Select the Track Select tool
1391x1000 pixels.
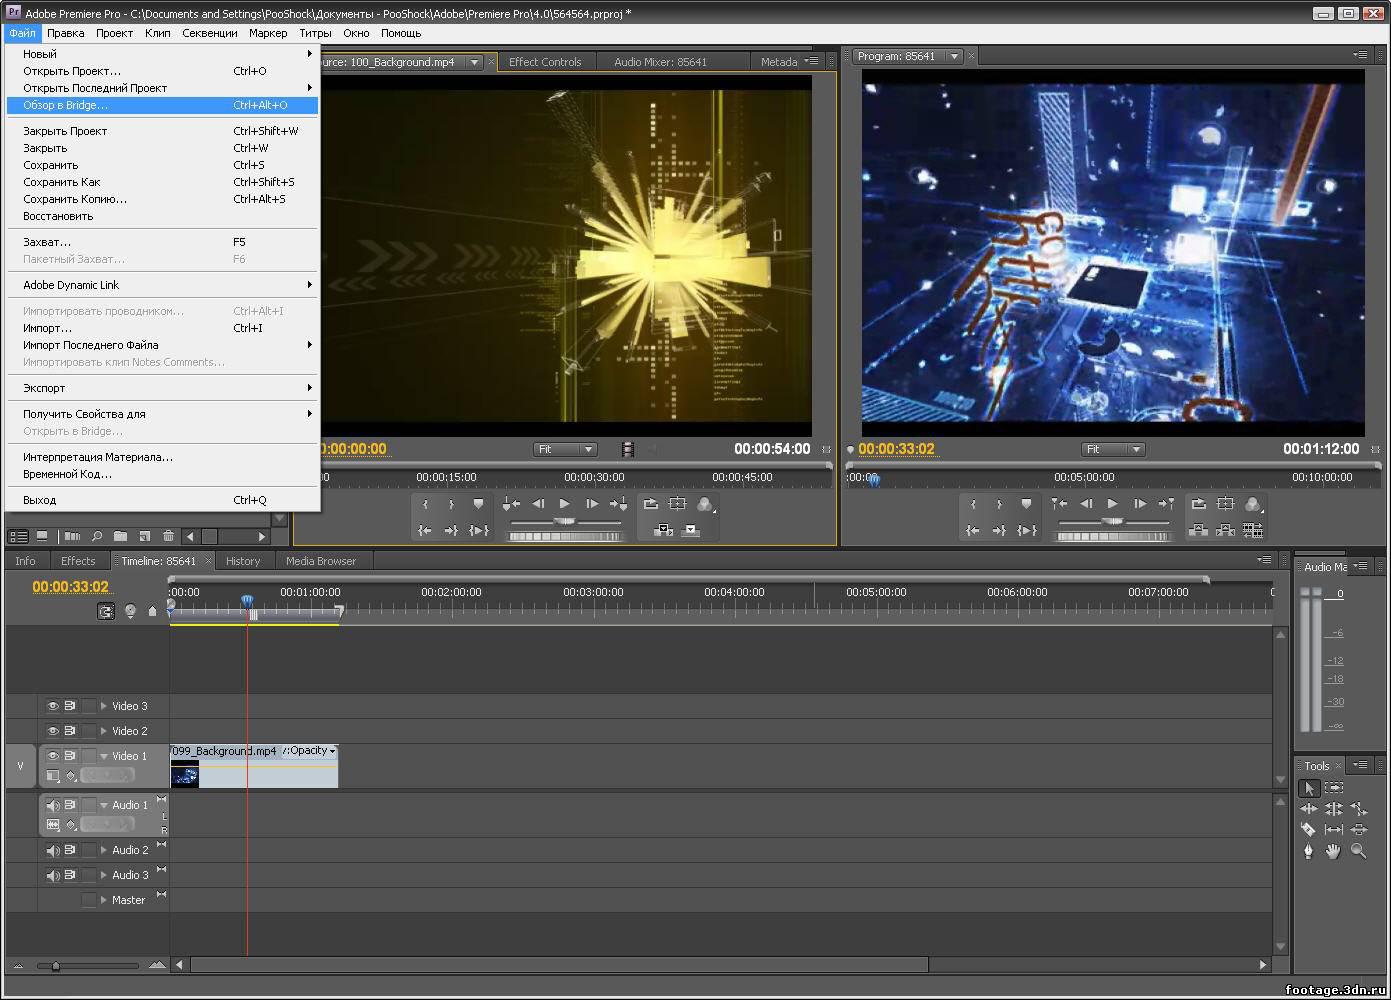[1334, 788]
